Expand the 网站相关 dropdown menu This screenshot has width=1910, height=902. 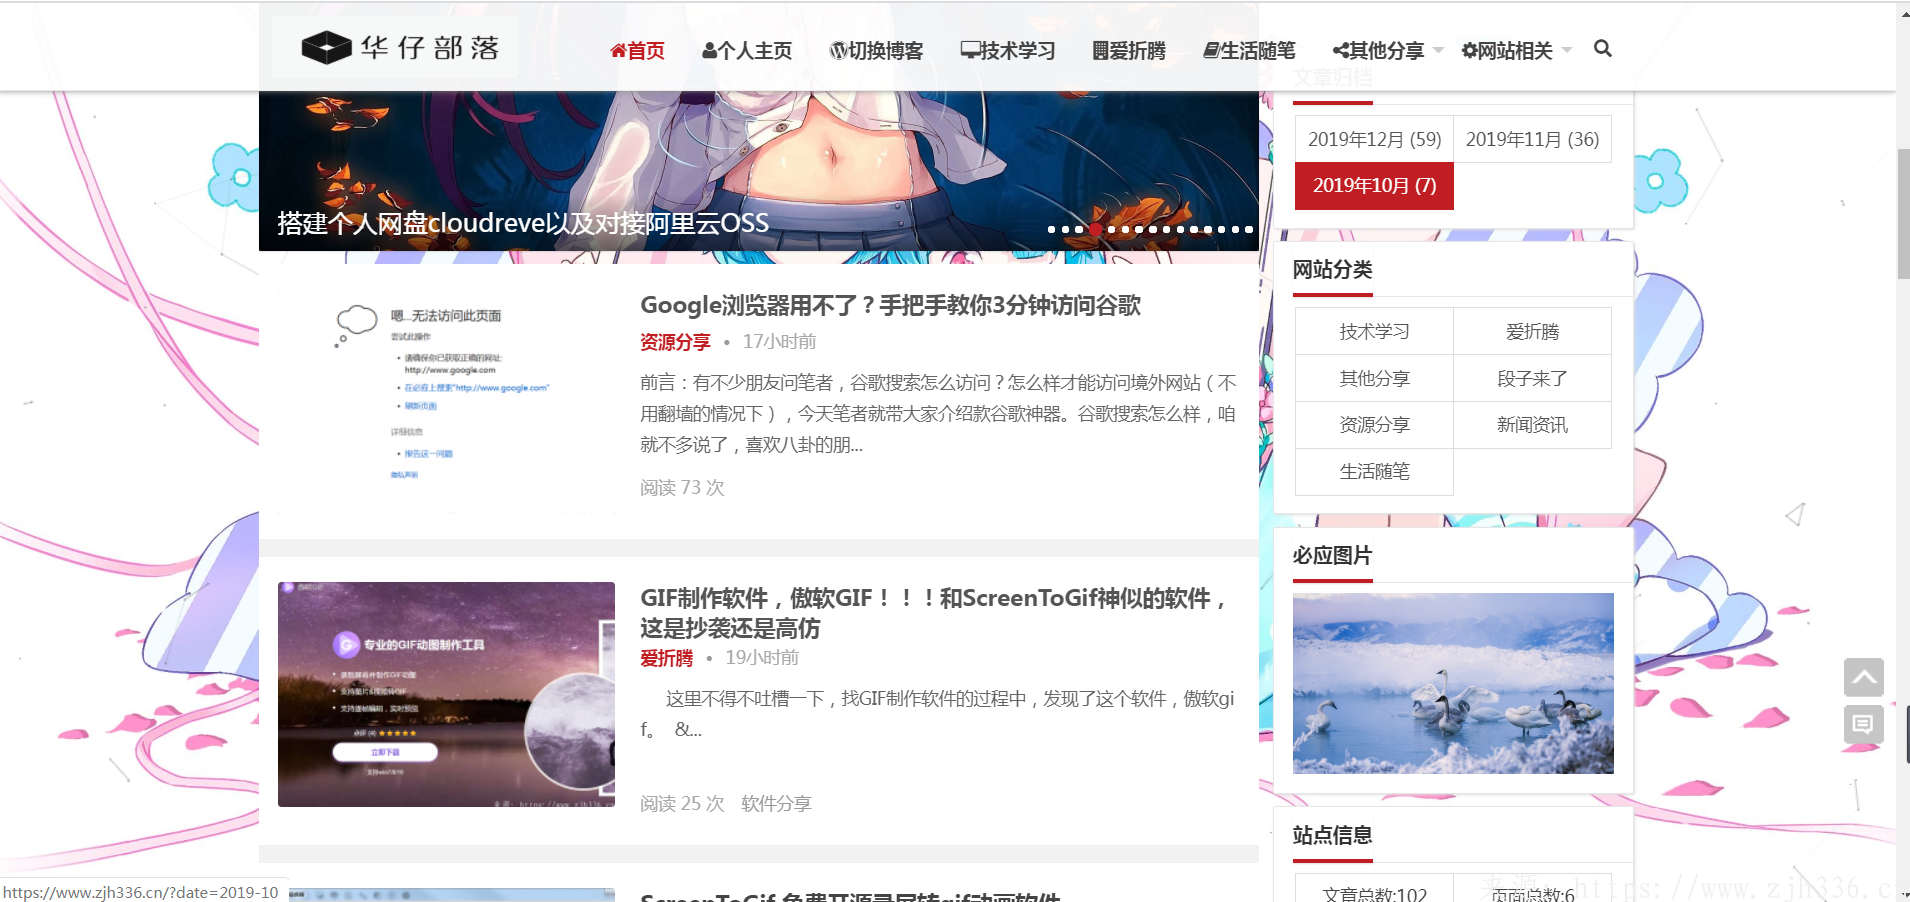pos(1516,51)
